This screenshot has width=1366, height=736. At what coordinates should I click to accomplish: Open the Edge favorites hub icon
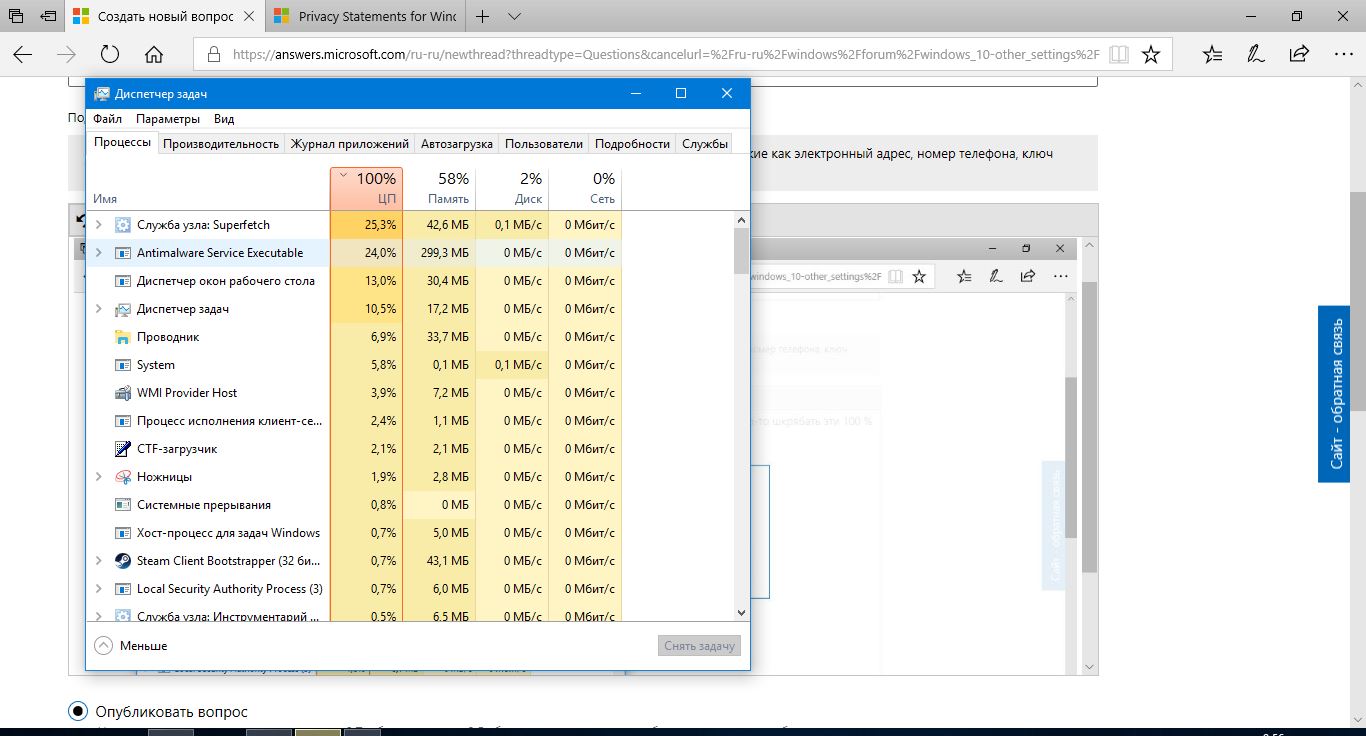click(x=1212, y=54)
